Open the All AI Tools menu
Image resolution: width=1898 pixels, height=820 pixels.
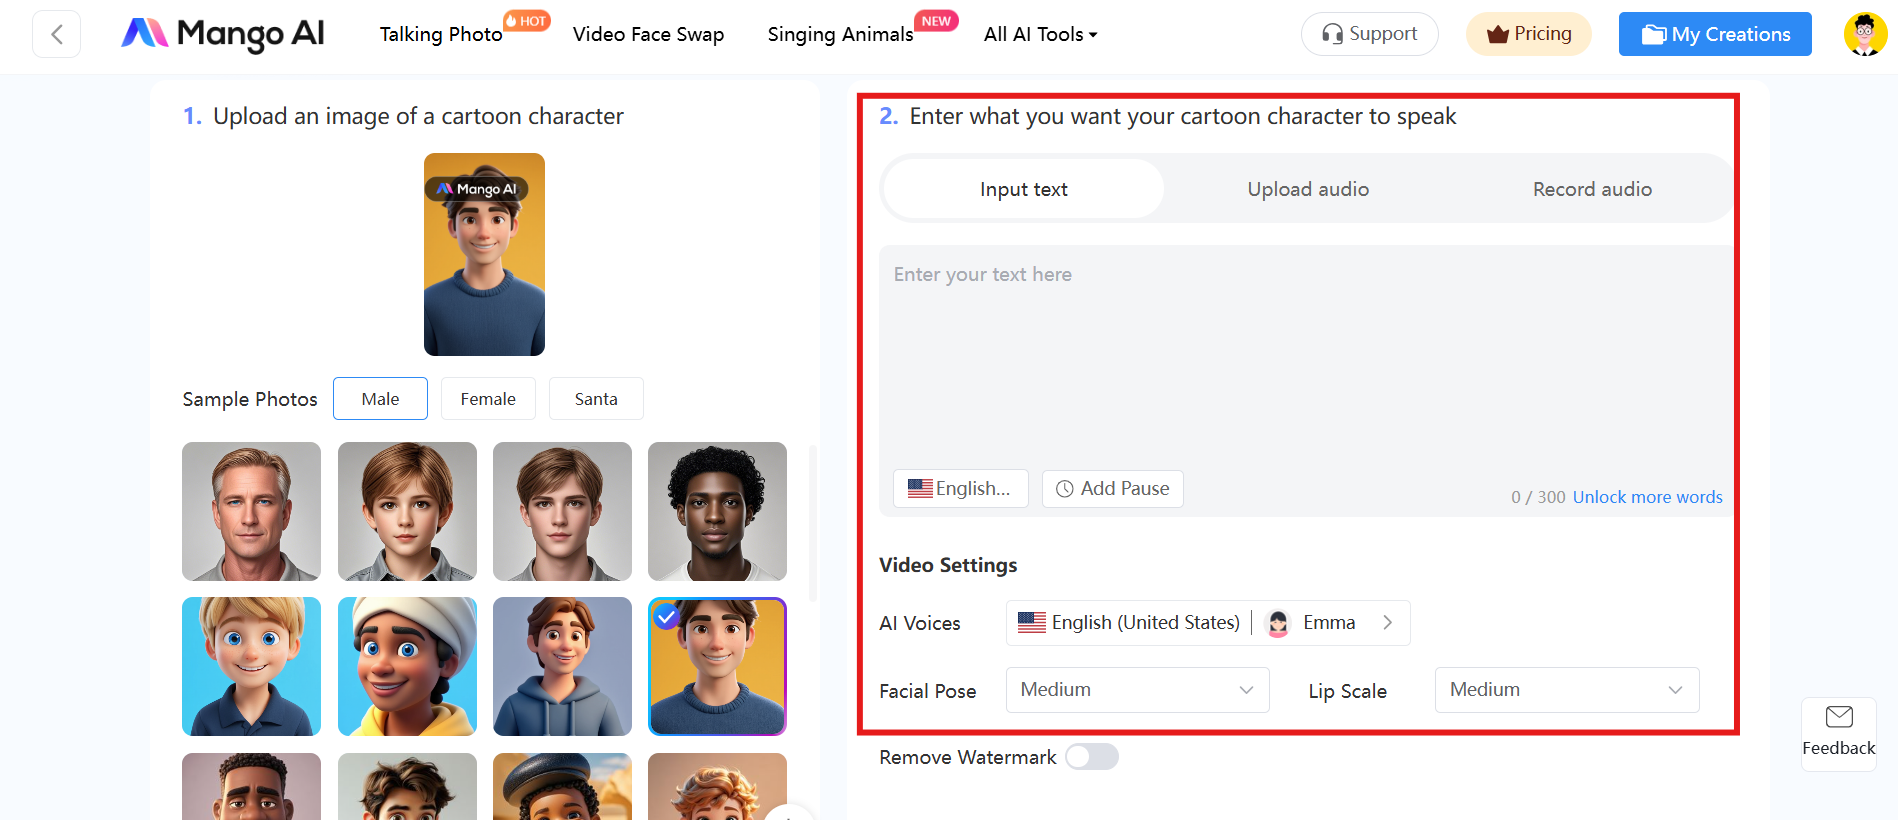1040,34
